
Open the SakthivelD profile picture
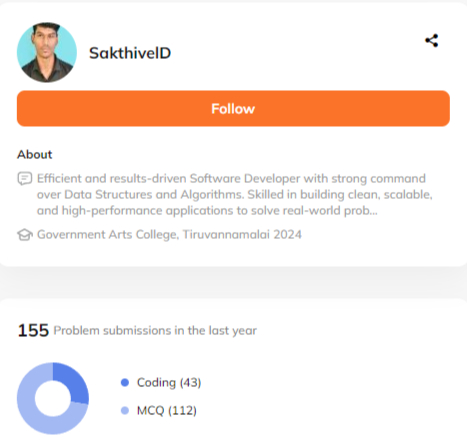(x=47, y=52)
